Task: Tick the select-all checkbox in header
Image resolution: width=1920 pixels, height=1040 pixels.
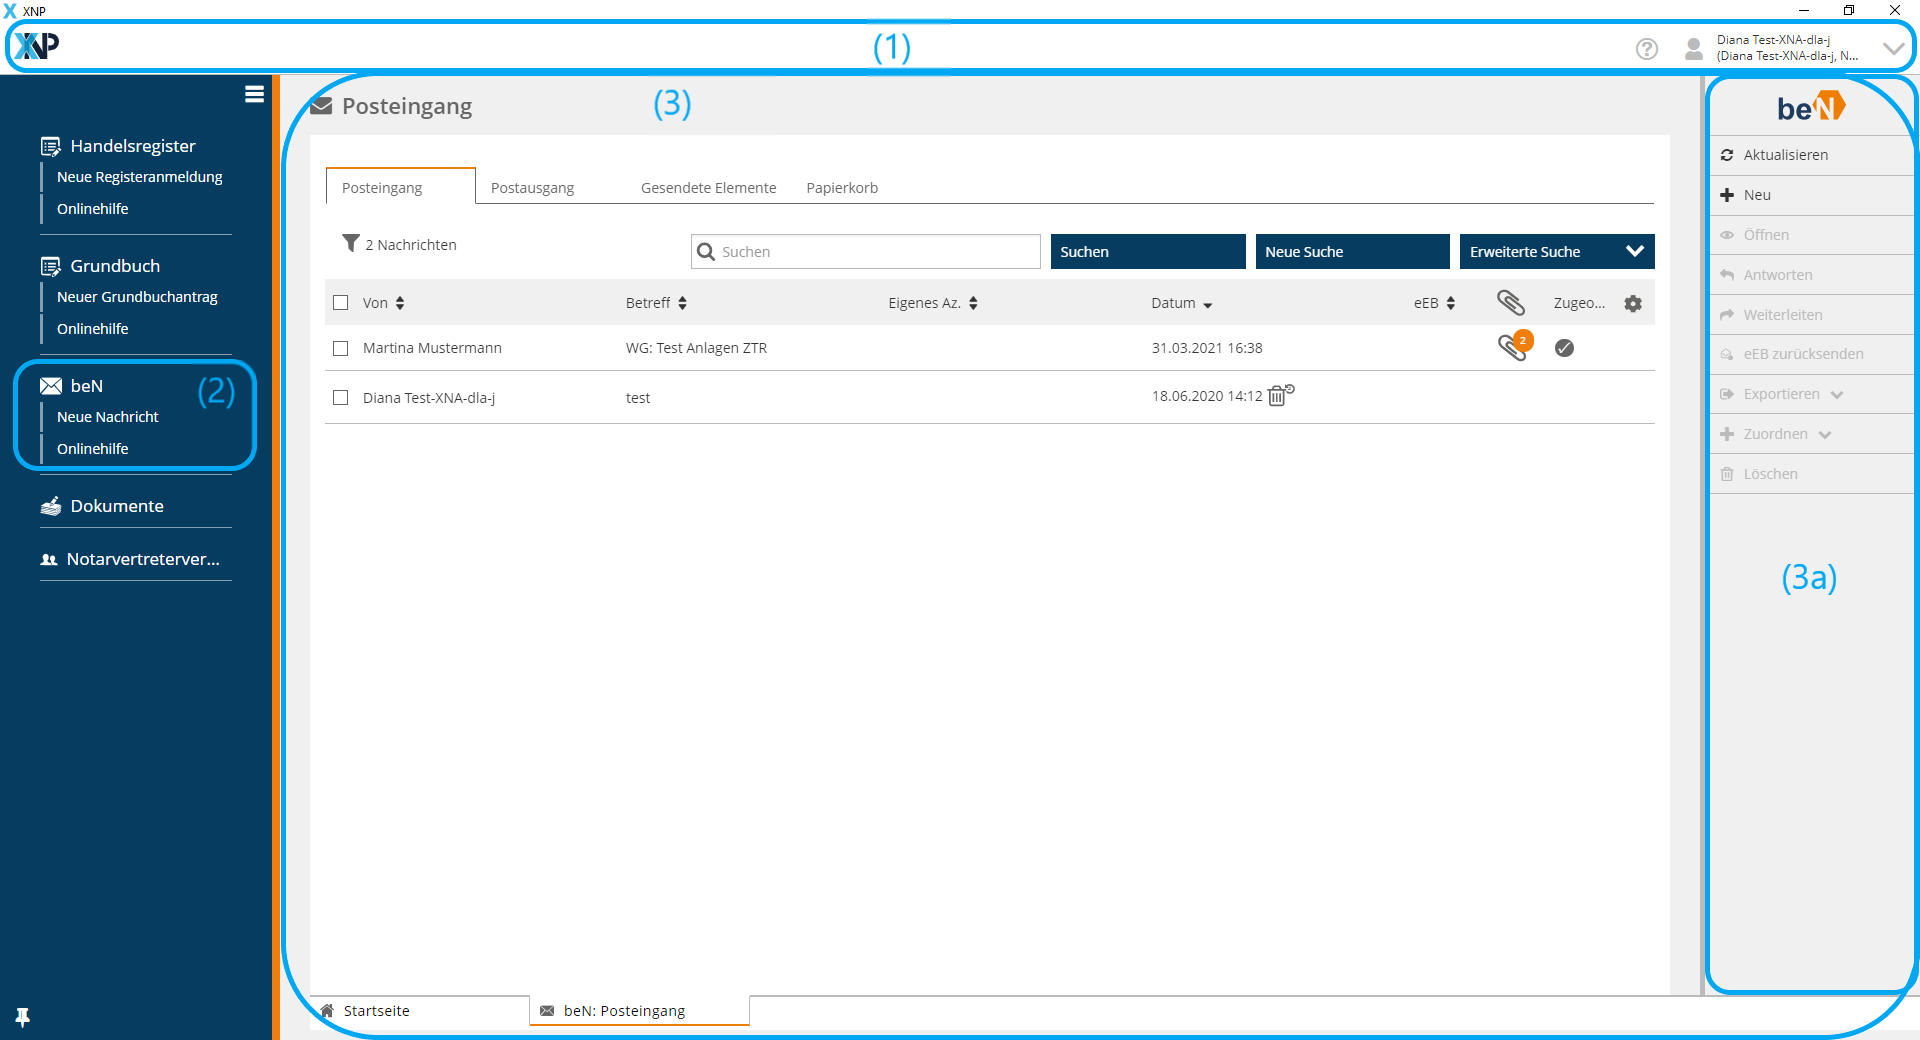Action: click(x=341, y=303)
